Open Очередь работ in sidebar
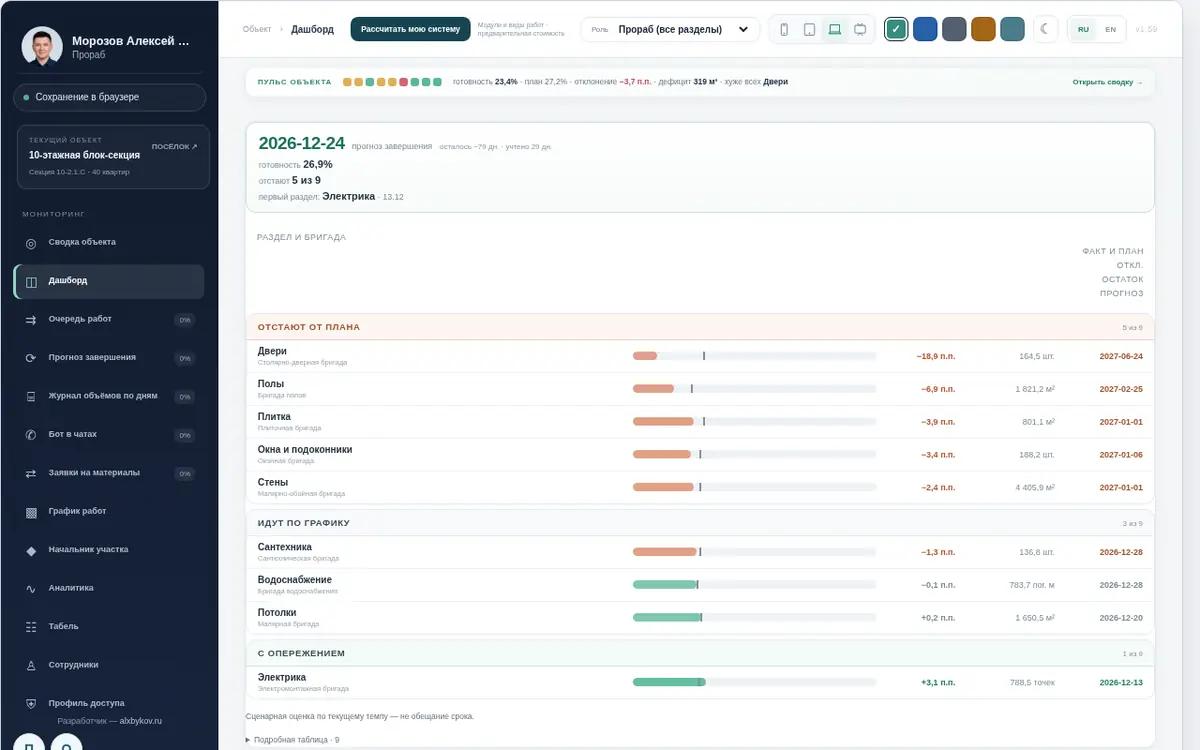Screen dimensions: 1200x750 [x=109, y=319]
